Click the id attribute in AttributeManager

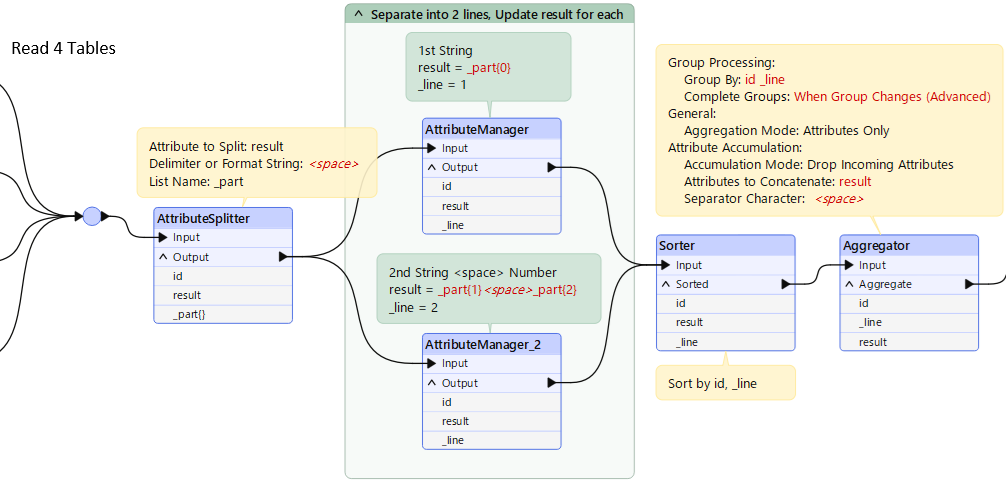[491, 187]
